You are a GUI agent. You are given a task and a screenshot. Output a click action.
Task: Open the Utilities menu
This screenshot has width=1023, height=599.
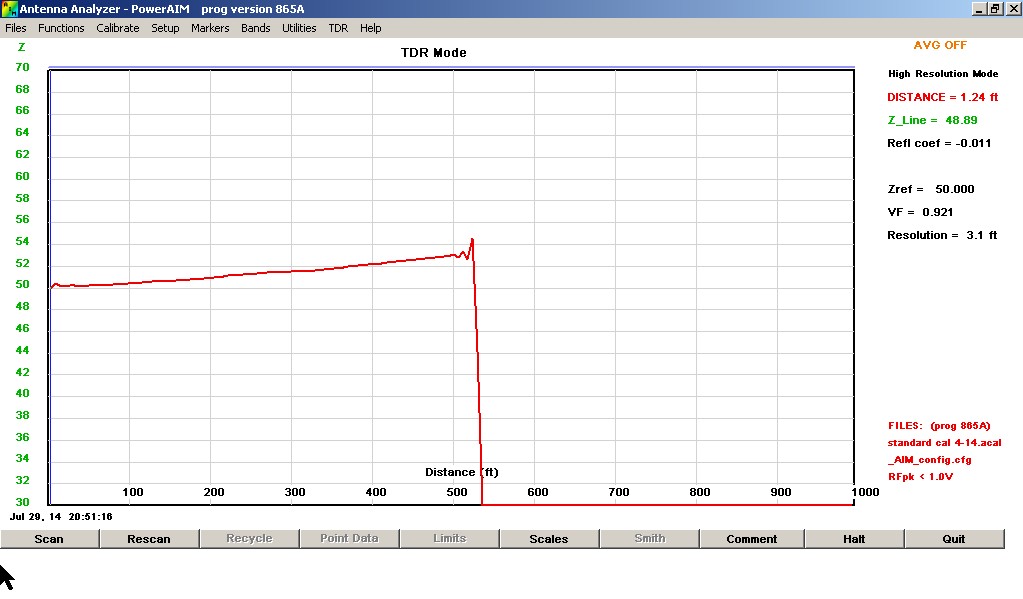point(299,28)
